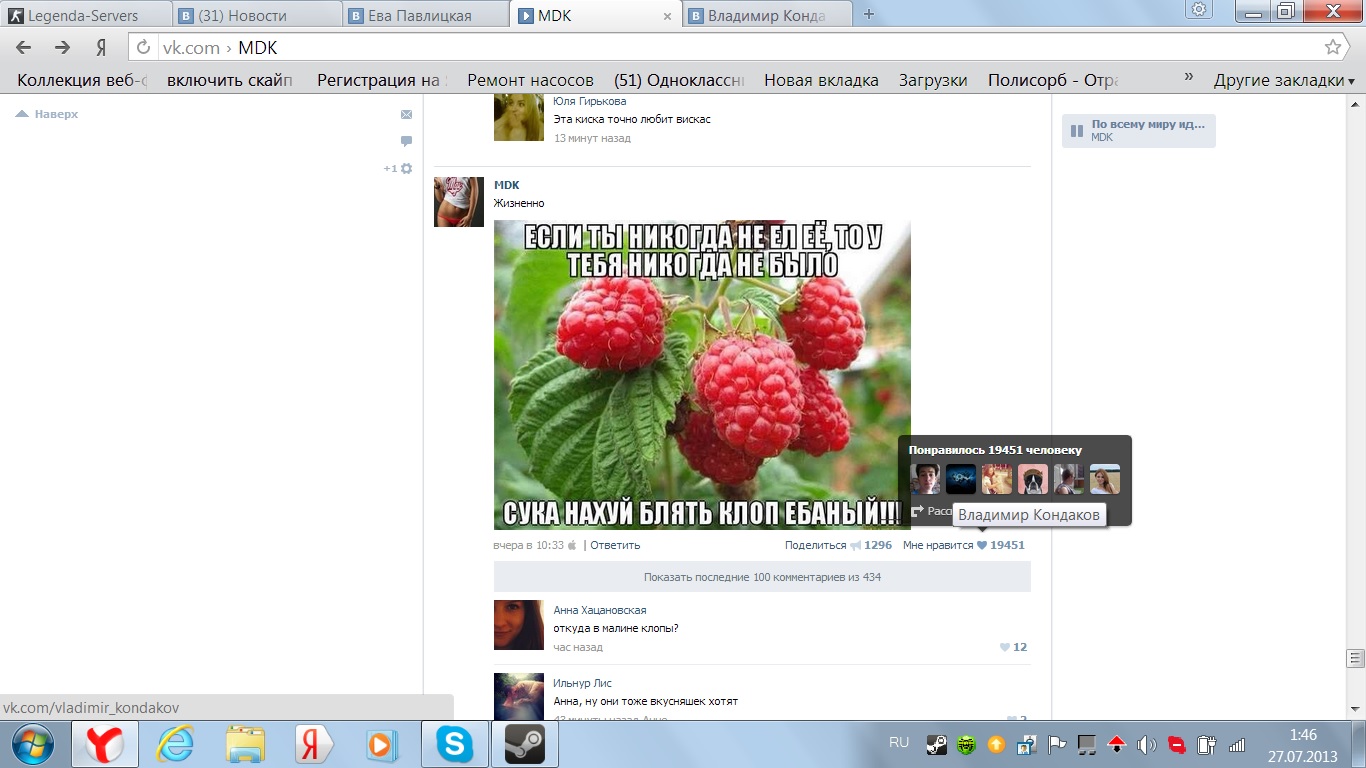Open the включить скайп bookmark

tap(230, 80)
